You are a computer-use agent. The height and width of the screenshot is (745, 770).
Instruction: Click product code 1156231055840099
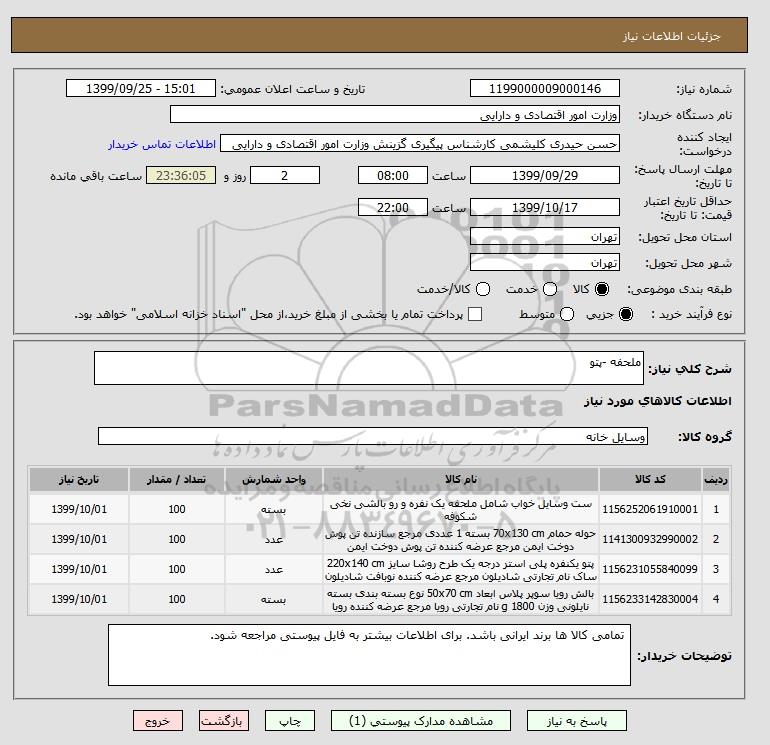(x=650, y=569)
